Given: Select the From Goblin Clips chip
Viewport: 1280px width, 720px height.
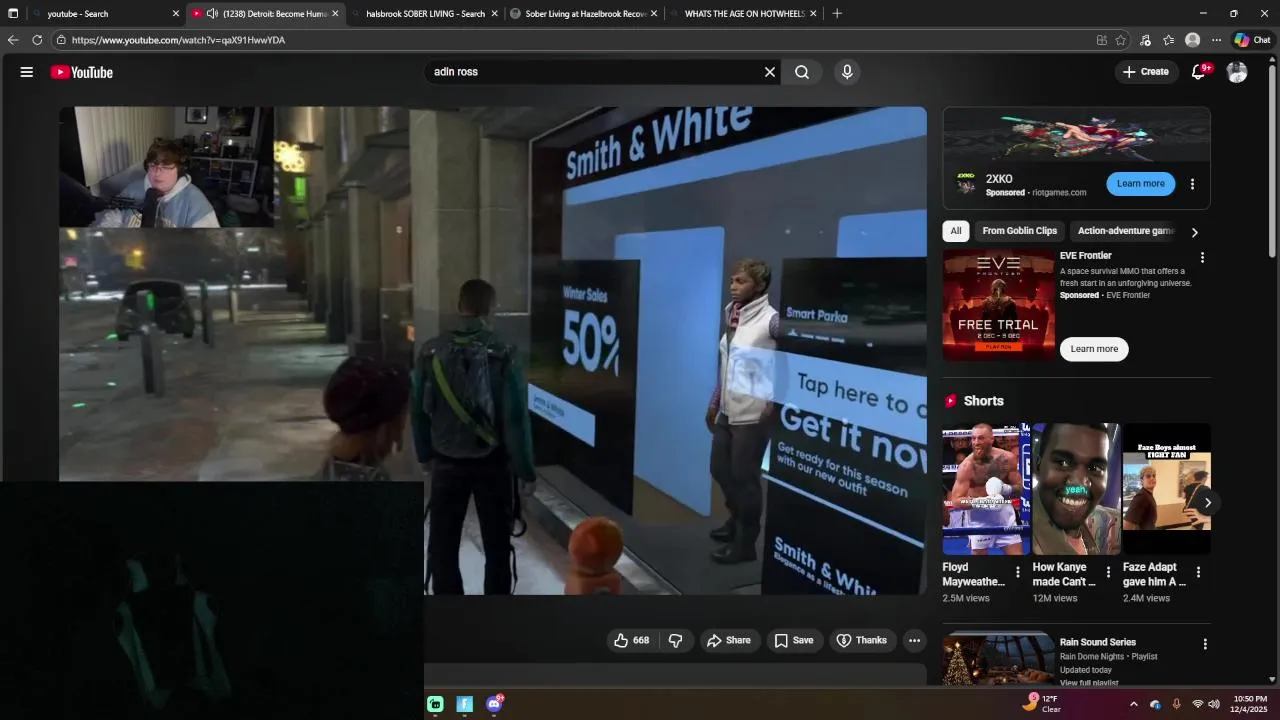Looking at the screenshot, I should tap(1019, 231).
